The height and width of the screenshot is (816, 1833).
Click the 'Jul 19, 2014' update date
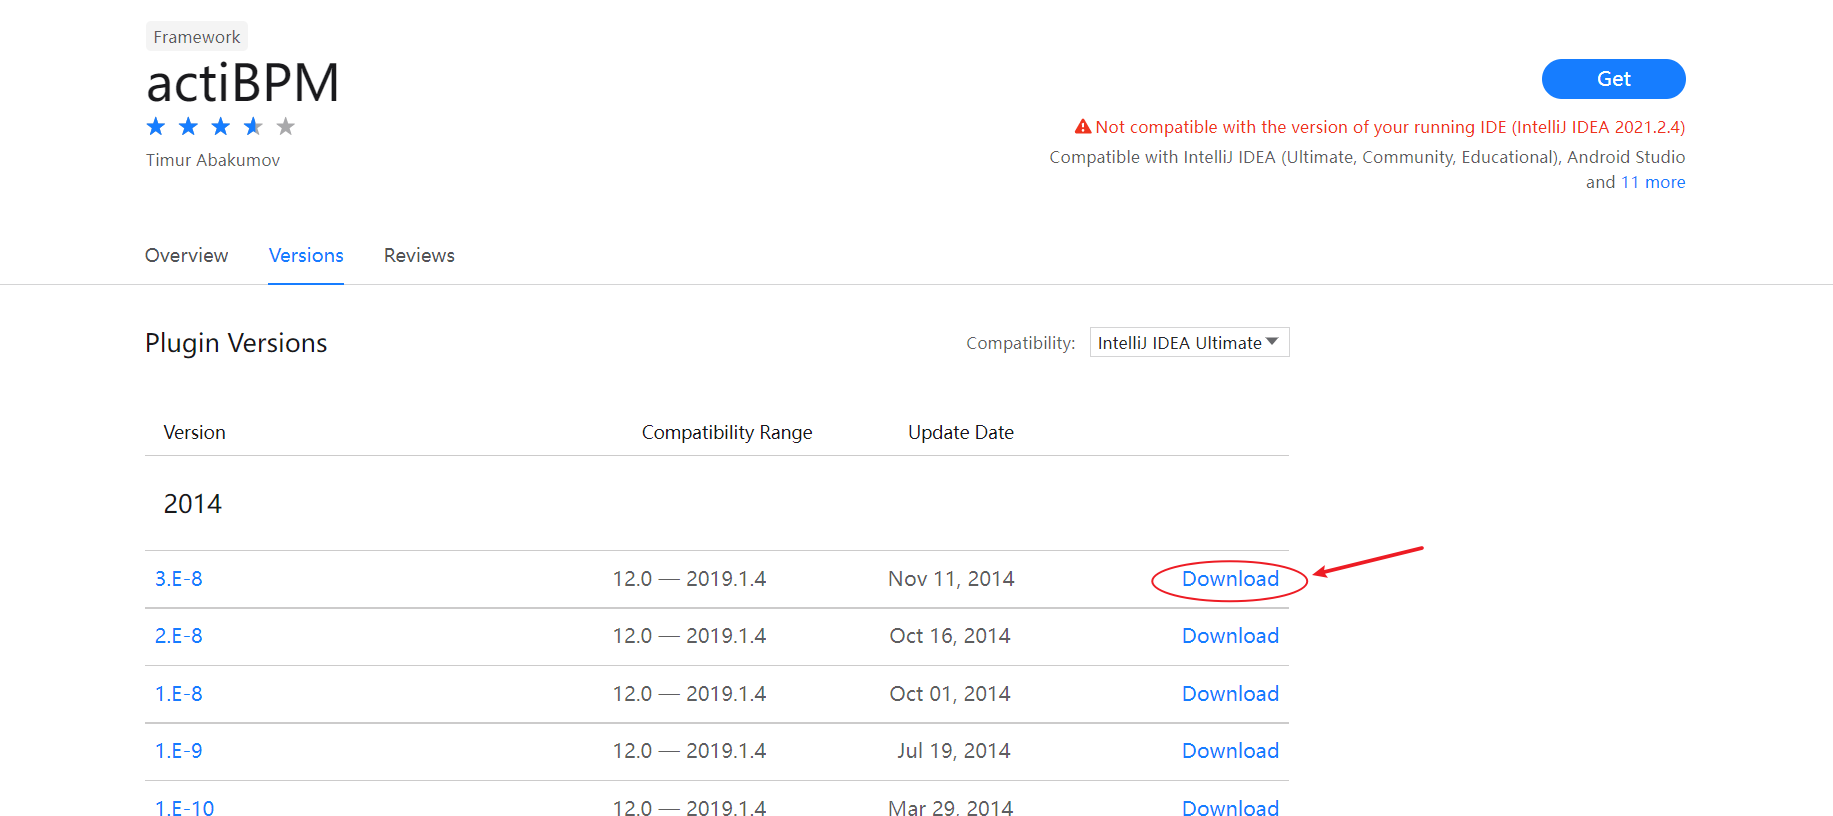pyautogui.click(x=954, y=751)
